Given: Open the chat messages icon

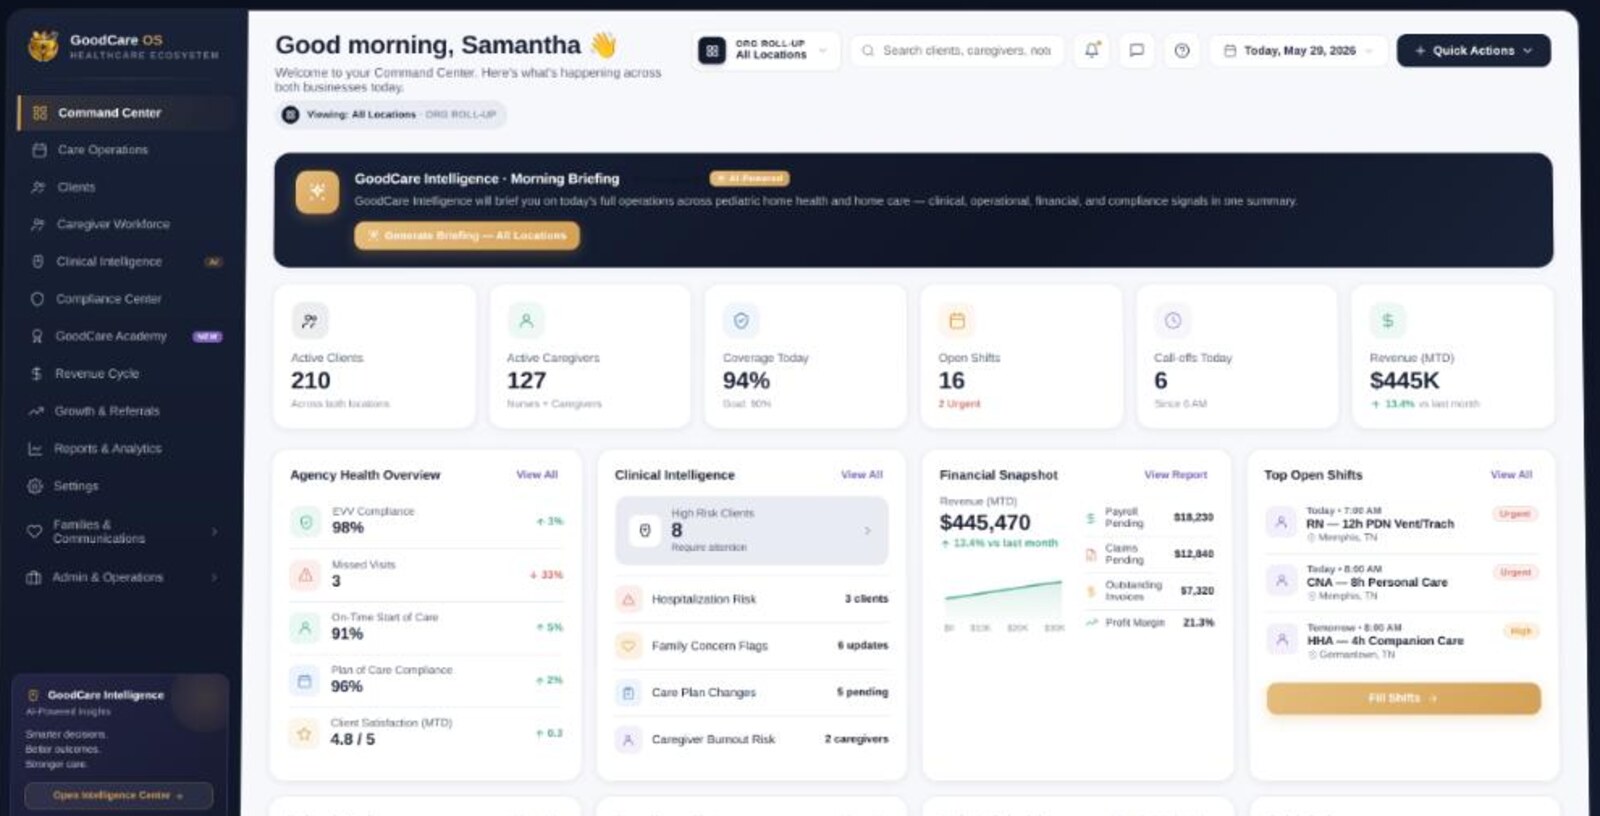Looking at the screenshot, I should tap(1137, 50).
